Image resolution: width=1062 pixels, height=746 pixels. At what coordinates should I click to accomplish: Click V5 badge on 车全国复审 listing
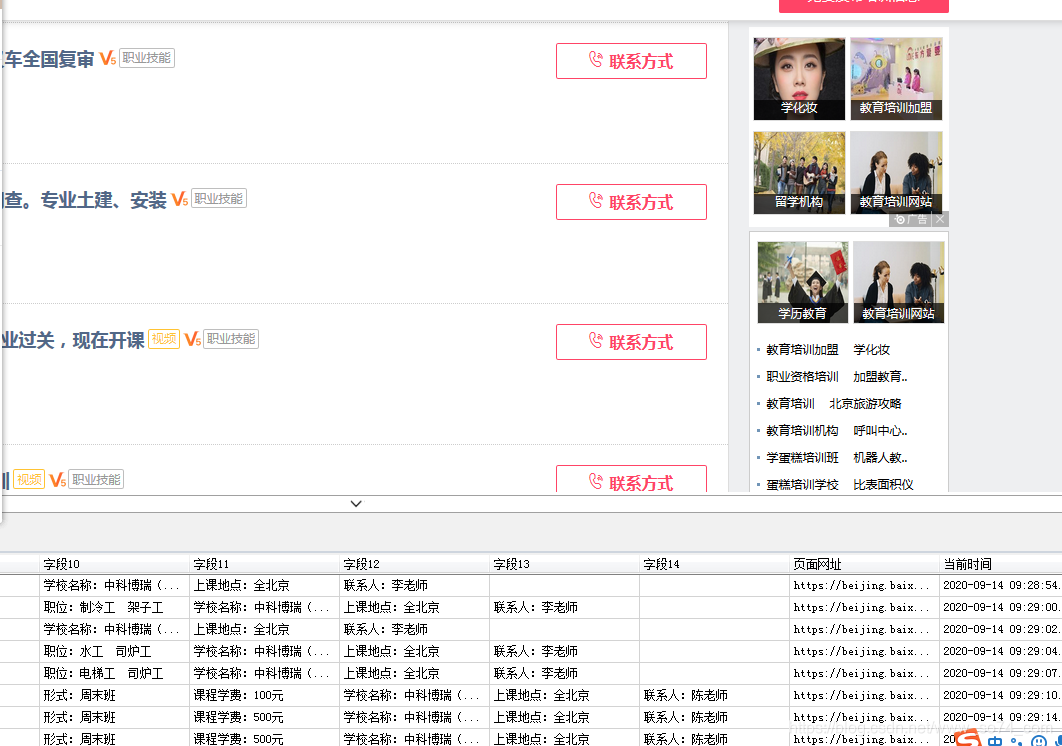[108, 59]
